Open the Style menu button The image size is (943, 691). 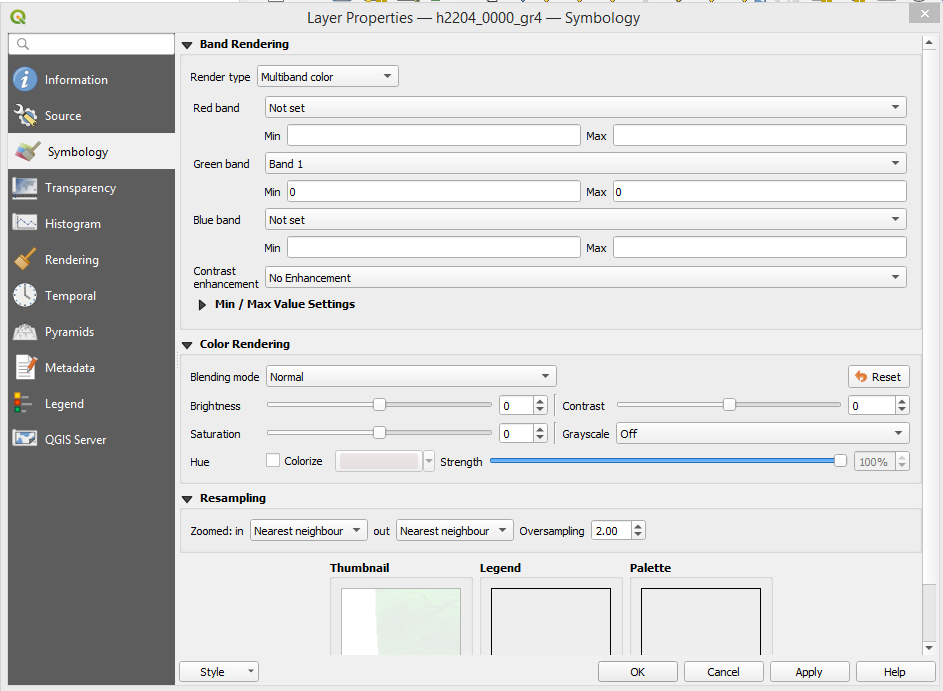(219, 672)
